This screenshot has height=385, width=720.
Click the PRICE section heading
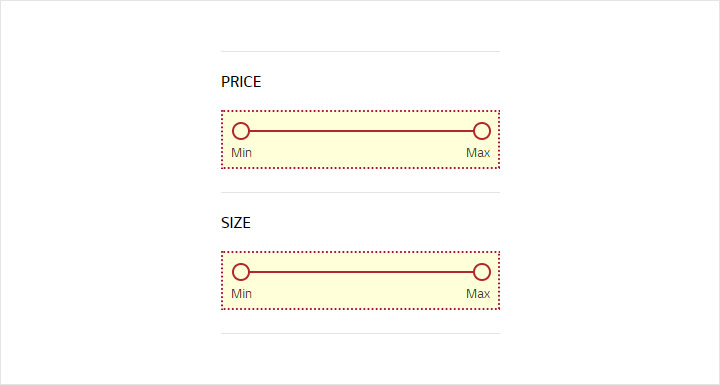241,82
